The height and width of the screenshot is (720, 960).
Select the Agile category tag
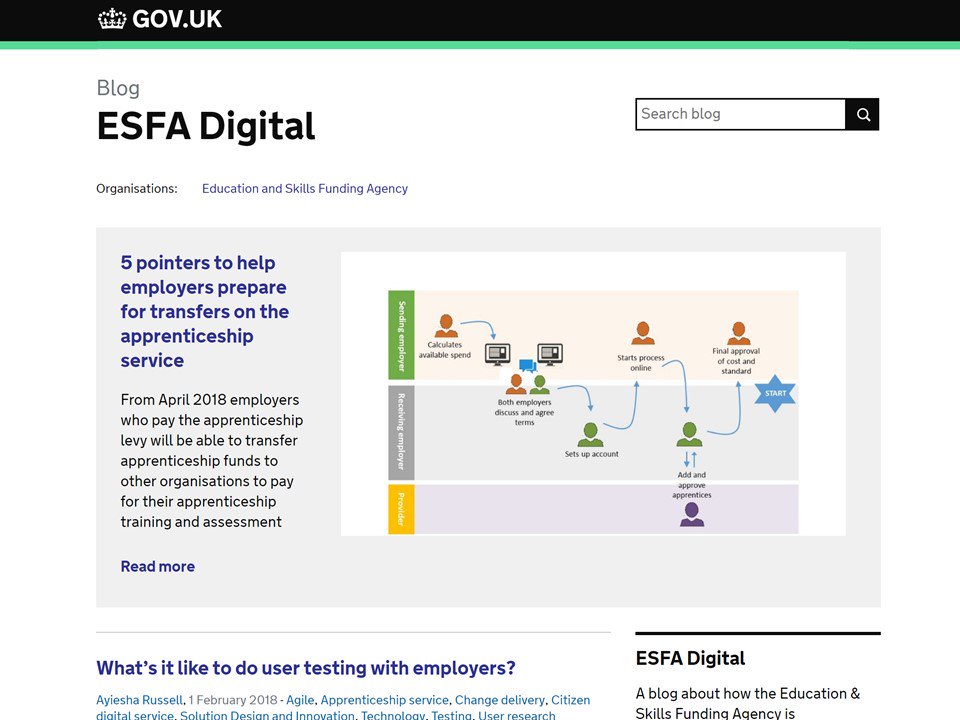pyautogui.click(x=300, y=700)
